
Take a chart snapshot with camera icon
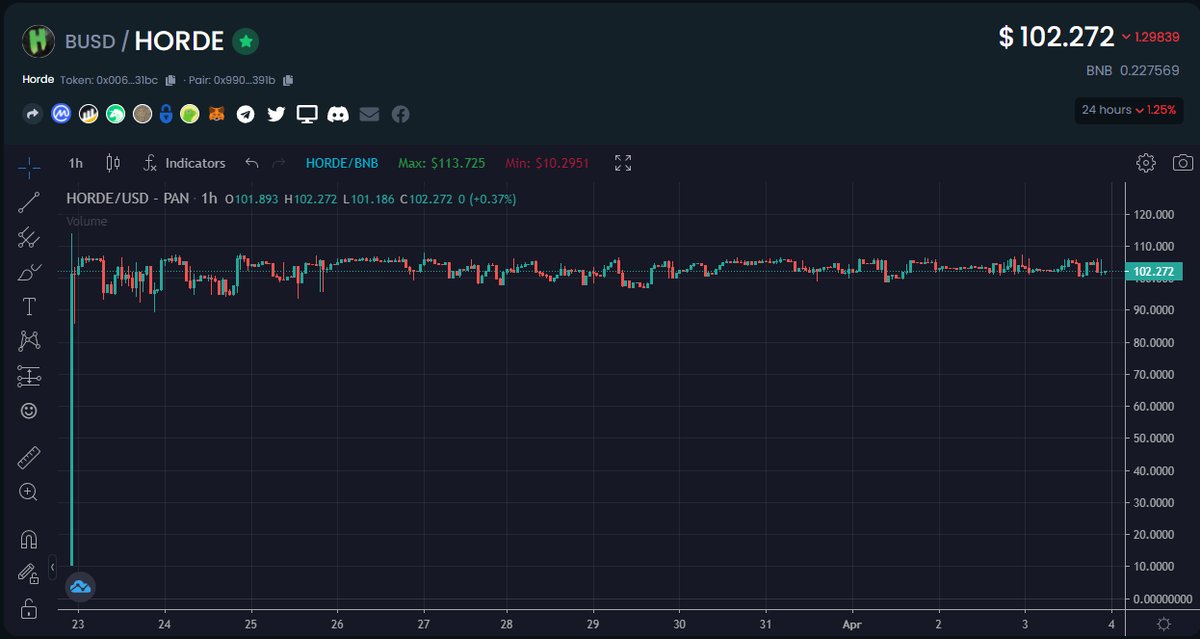(1183, 163)
